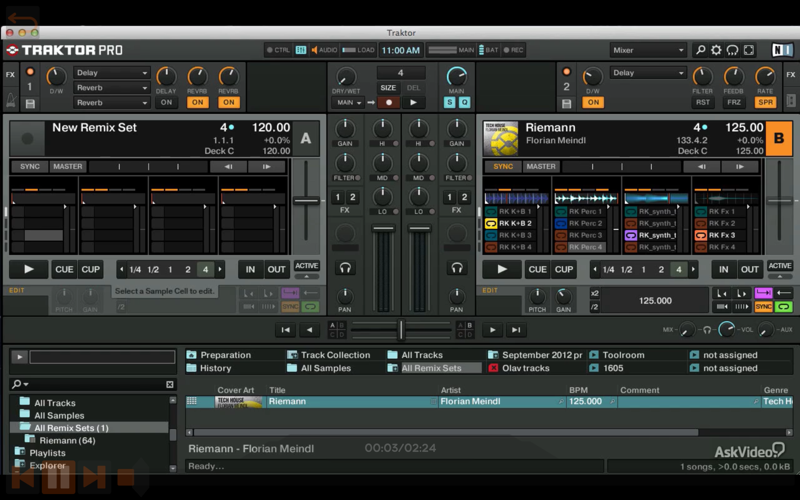Toggle FX 1 Delay ON button

pos(166,103)
